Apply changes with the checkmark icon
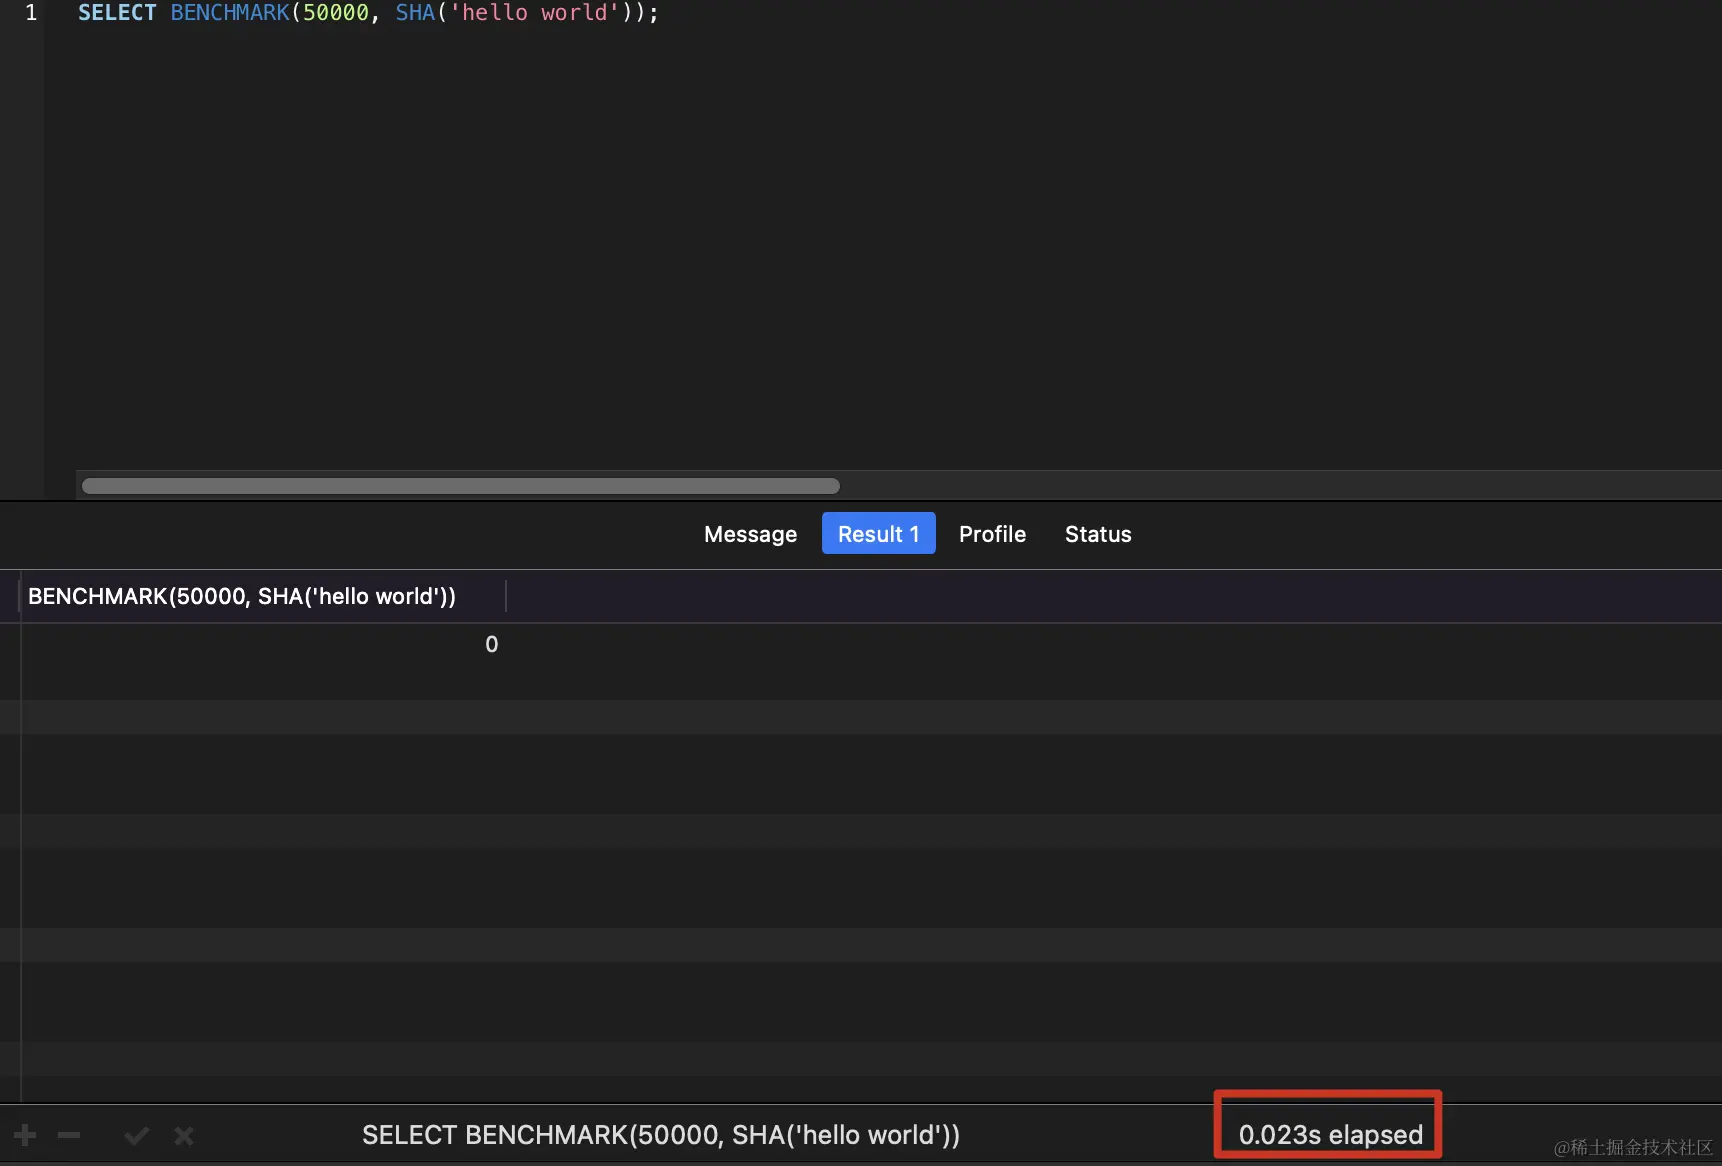Screen dimensions: 1722x1166 point(137,1135)
